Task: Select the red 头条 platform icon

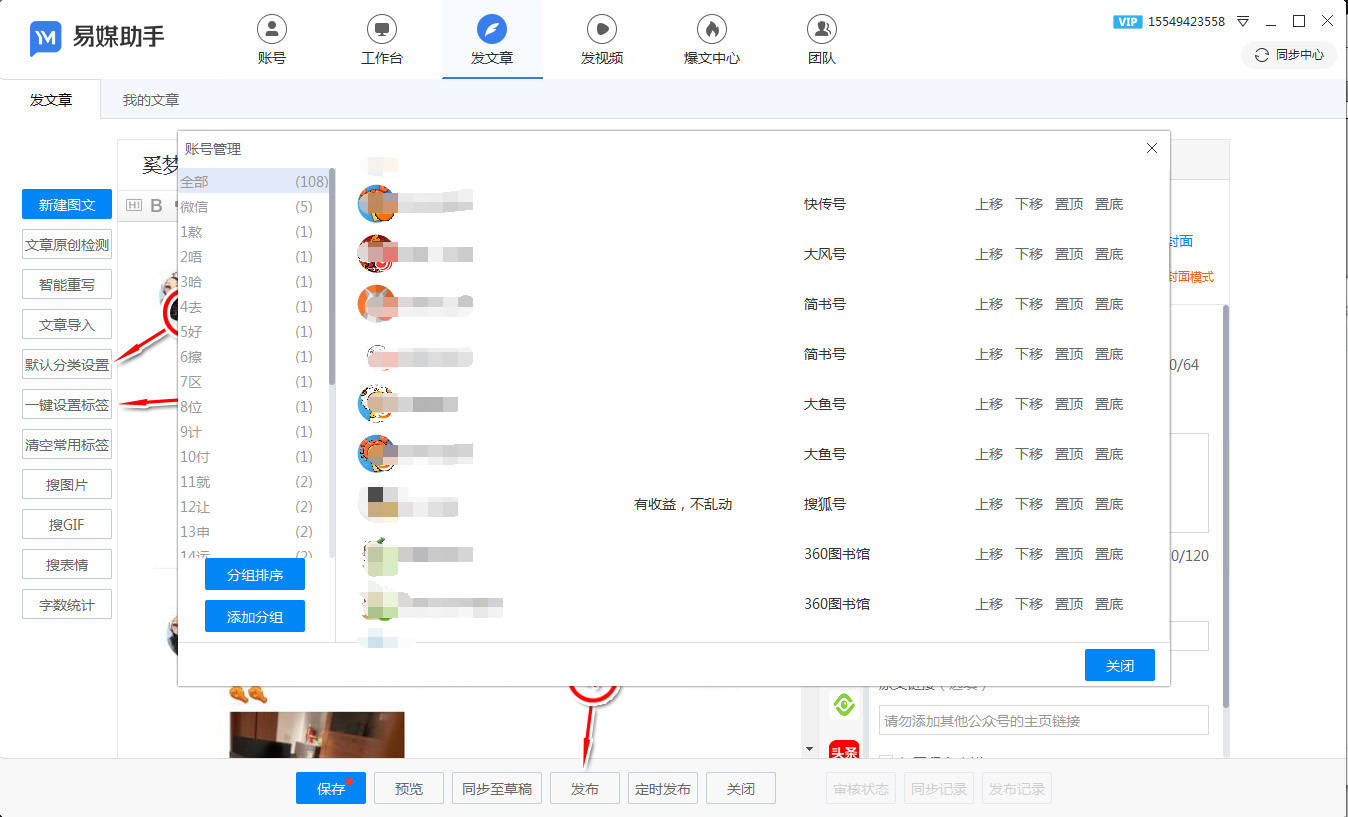Action: [x=844, y=750]
